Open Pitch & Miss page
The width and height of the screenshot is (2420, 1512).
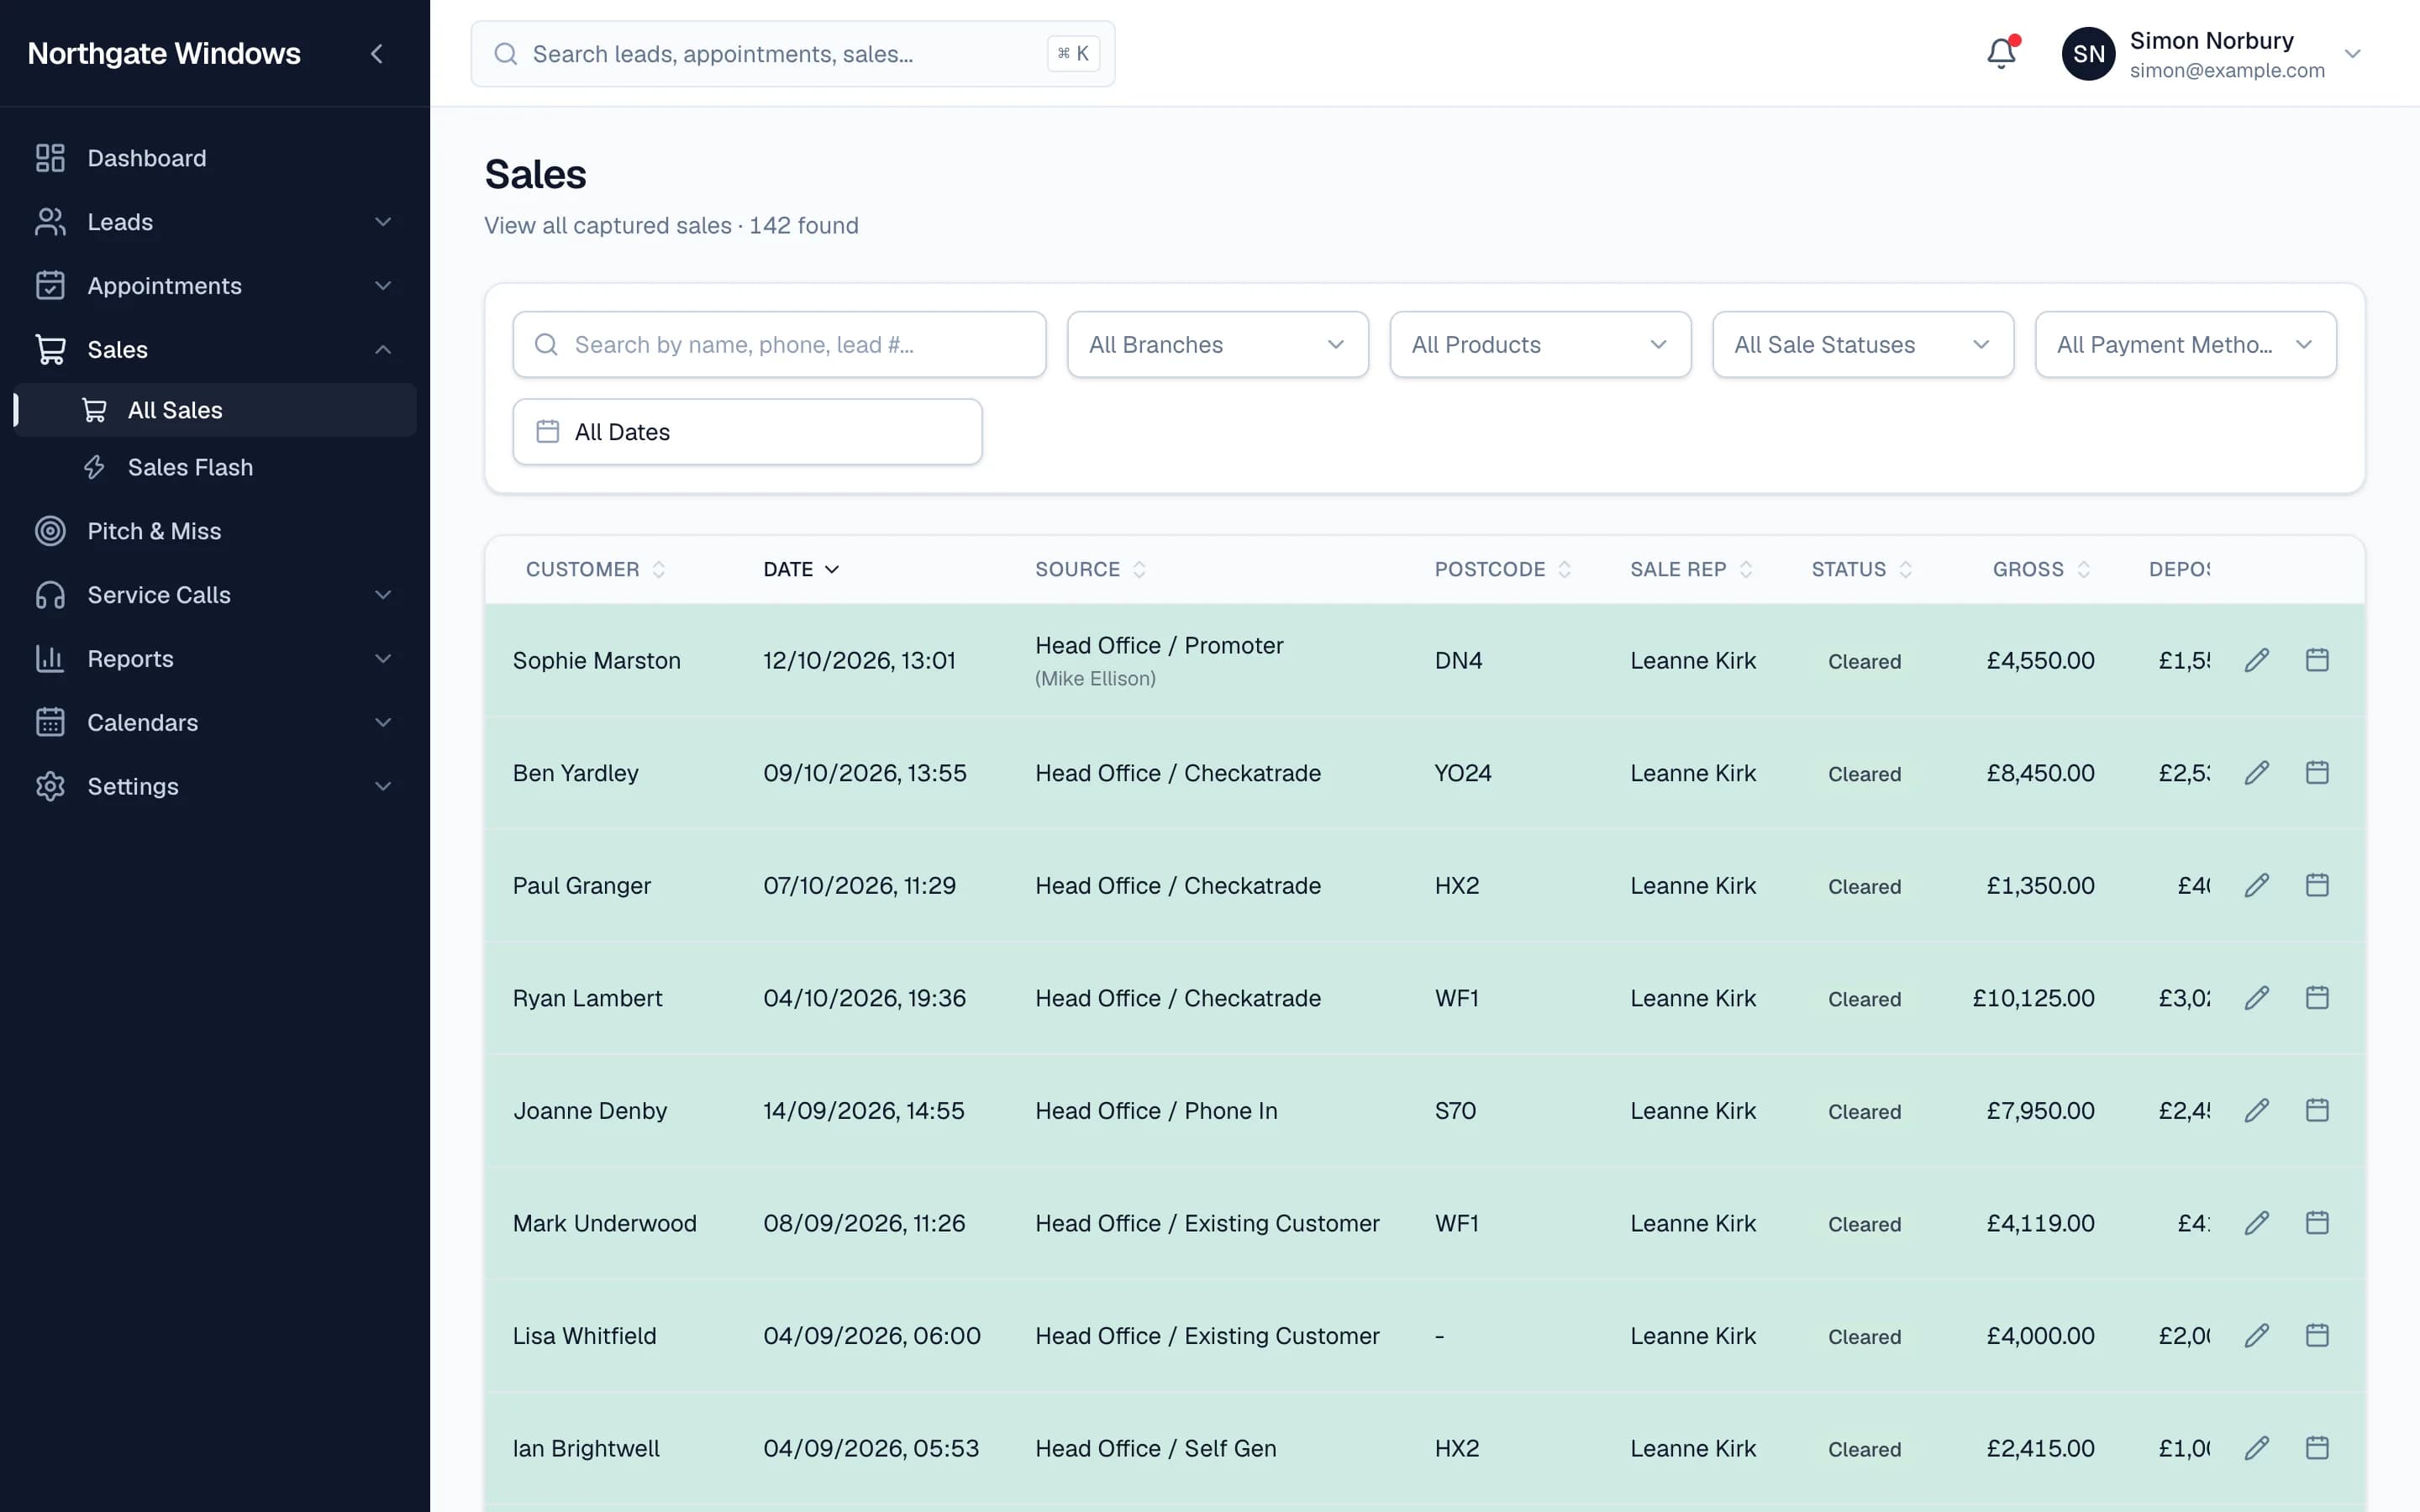pyautogui.click(x=215, y=531)
